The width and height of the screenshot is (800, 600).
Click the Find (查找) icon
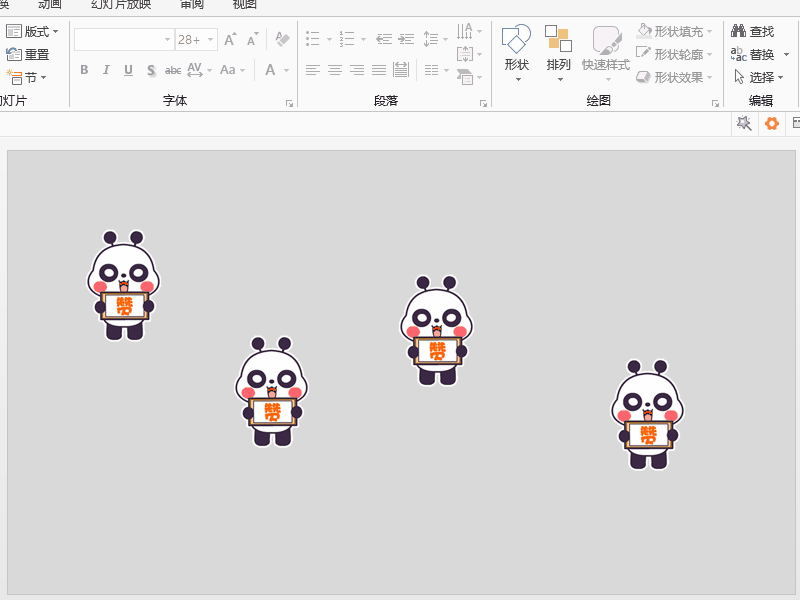750,31
